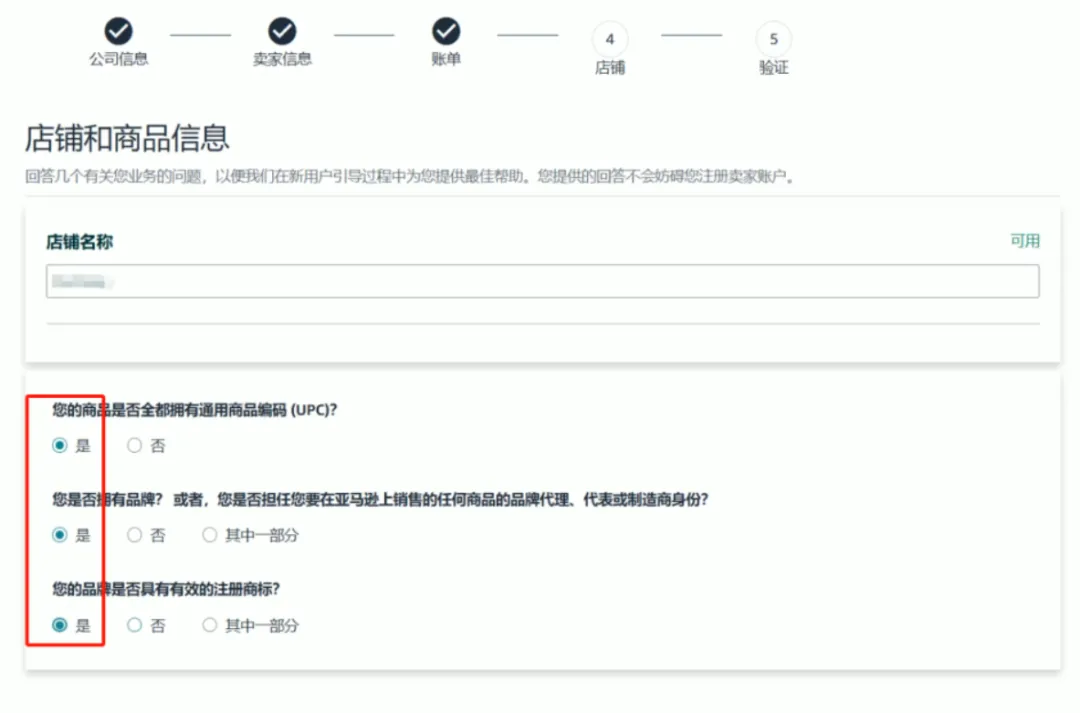Click the 店铺 step label text
Screen dimensions: 1080x713
610,71
